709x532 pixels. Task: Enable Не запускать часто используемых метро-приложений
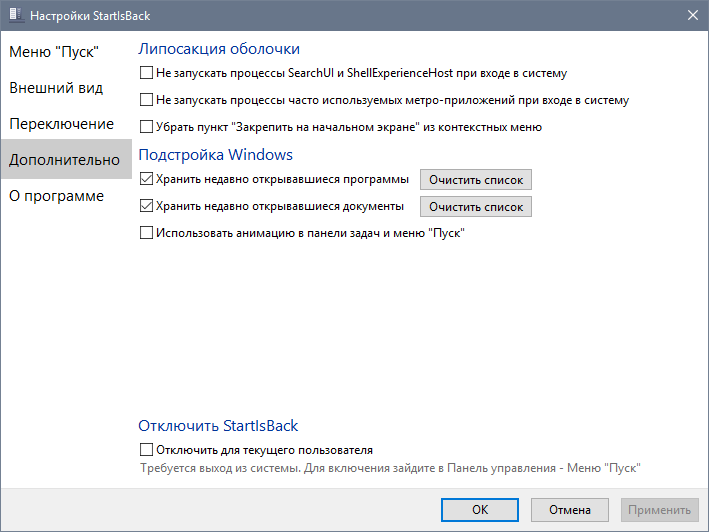tap(146, 99)
